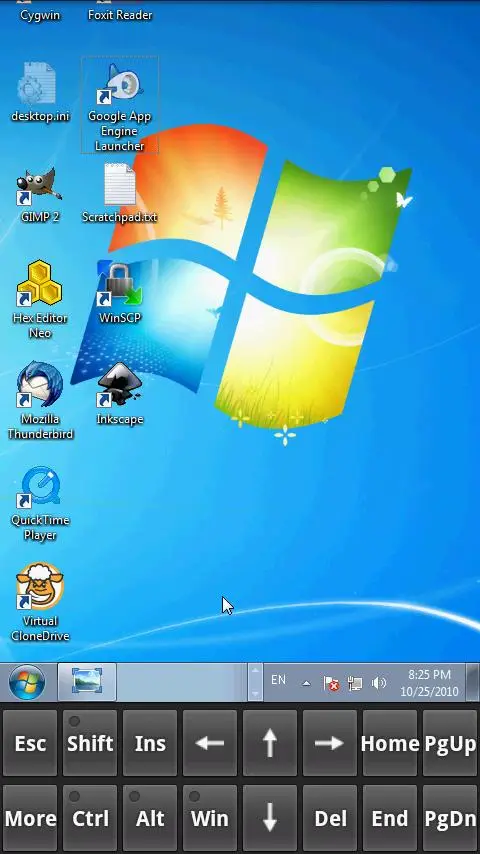Click the Show Desktop strip at the taskbar end
480x854 pixels.
473,682
